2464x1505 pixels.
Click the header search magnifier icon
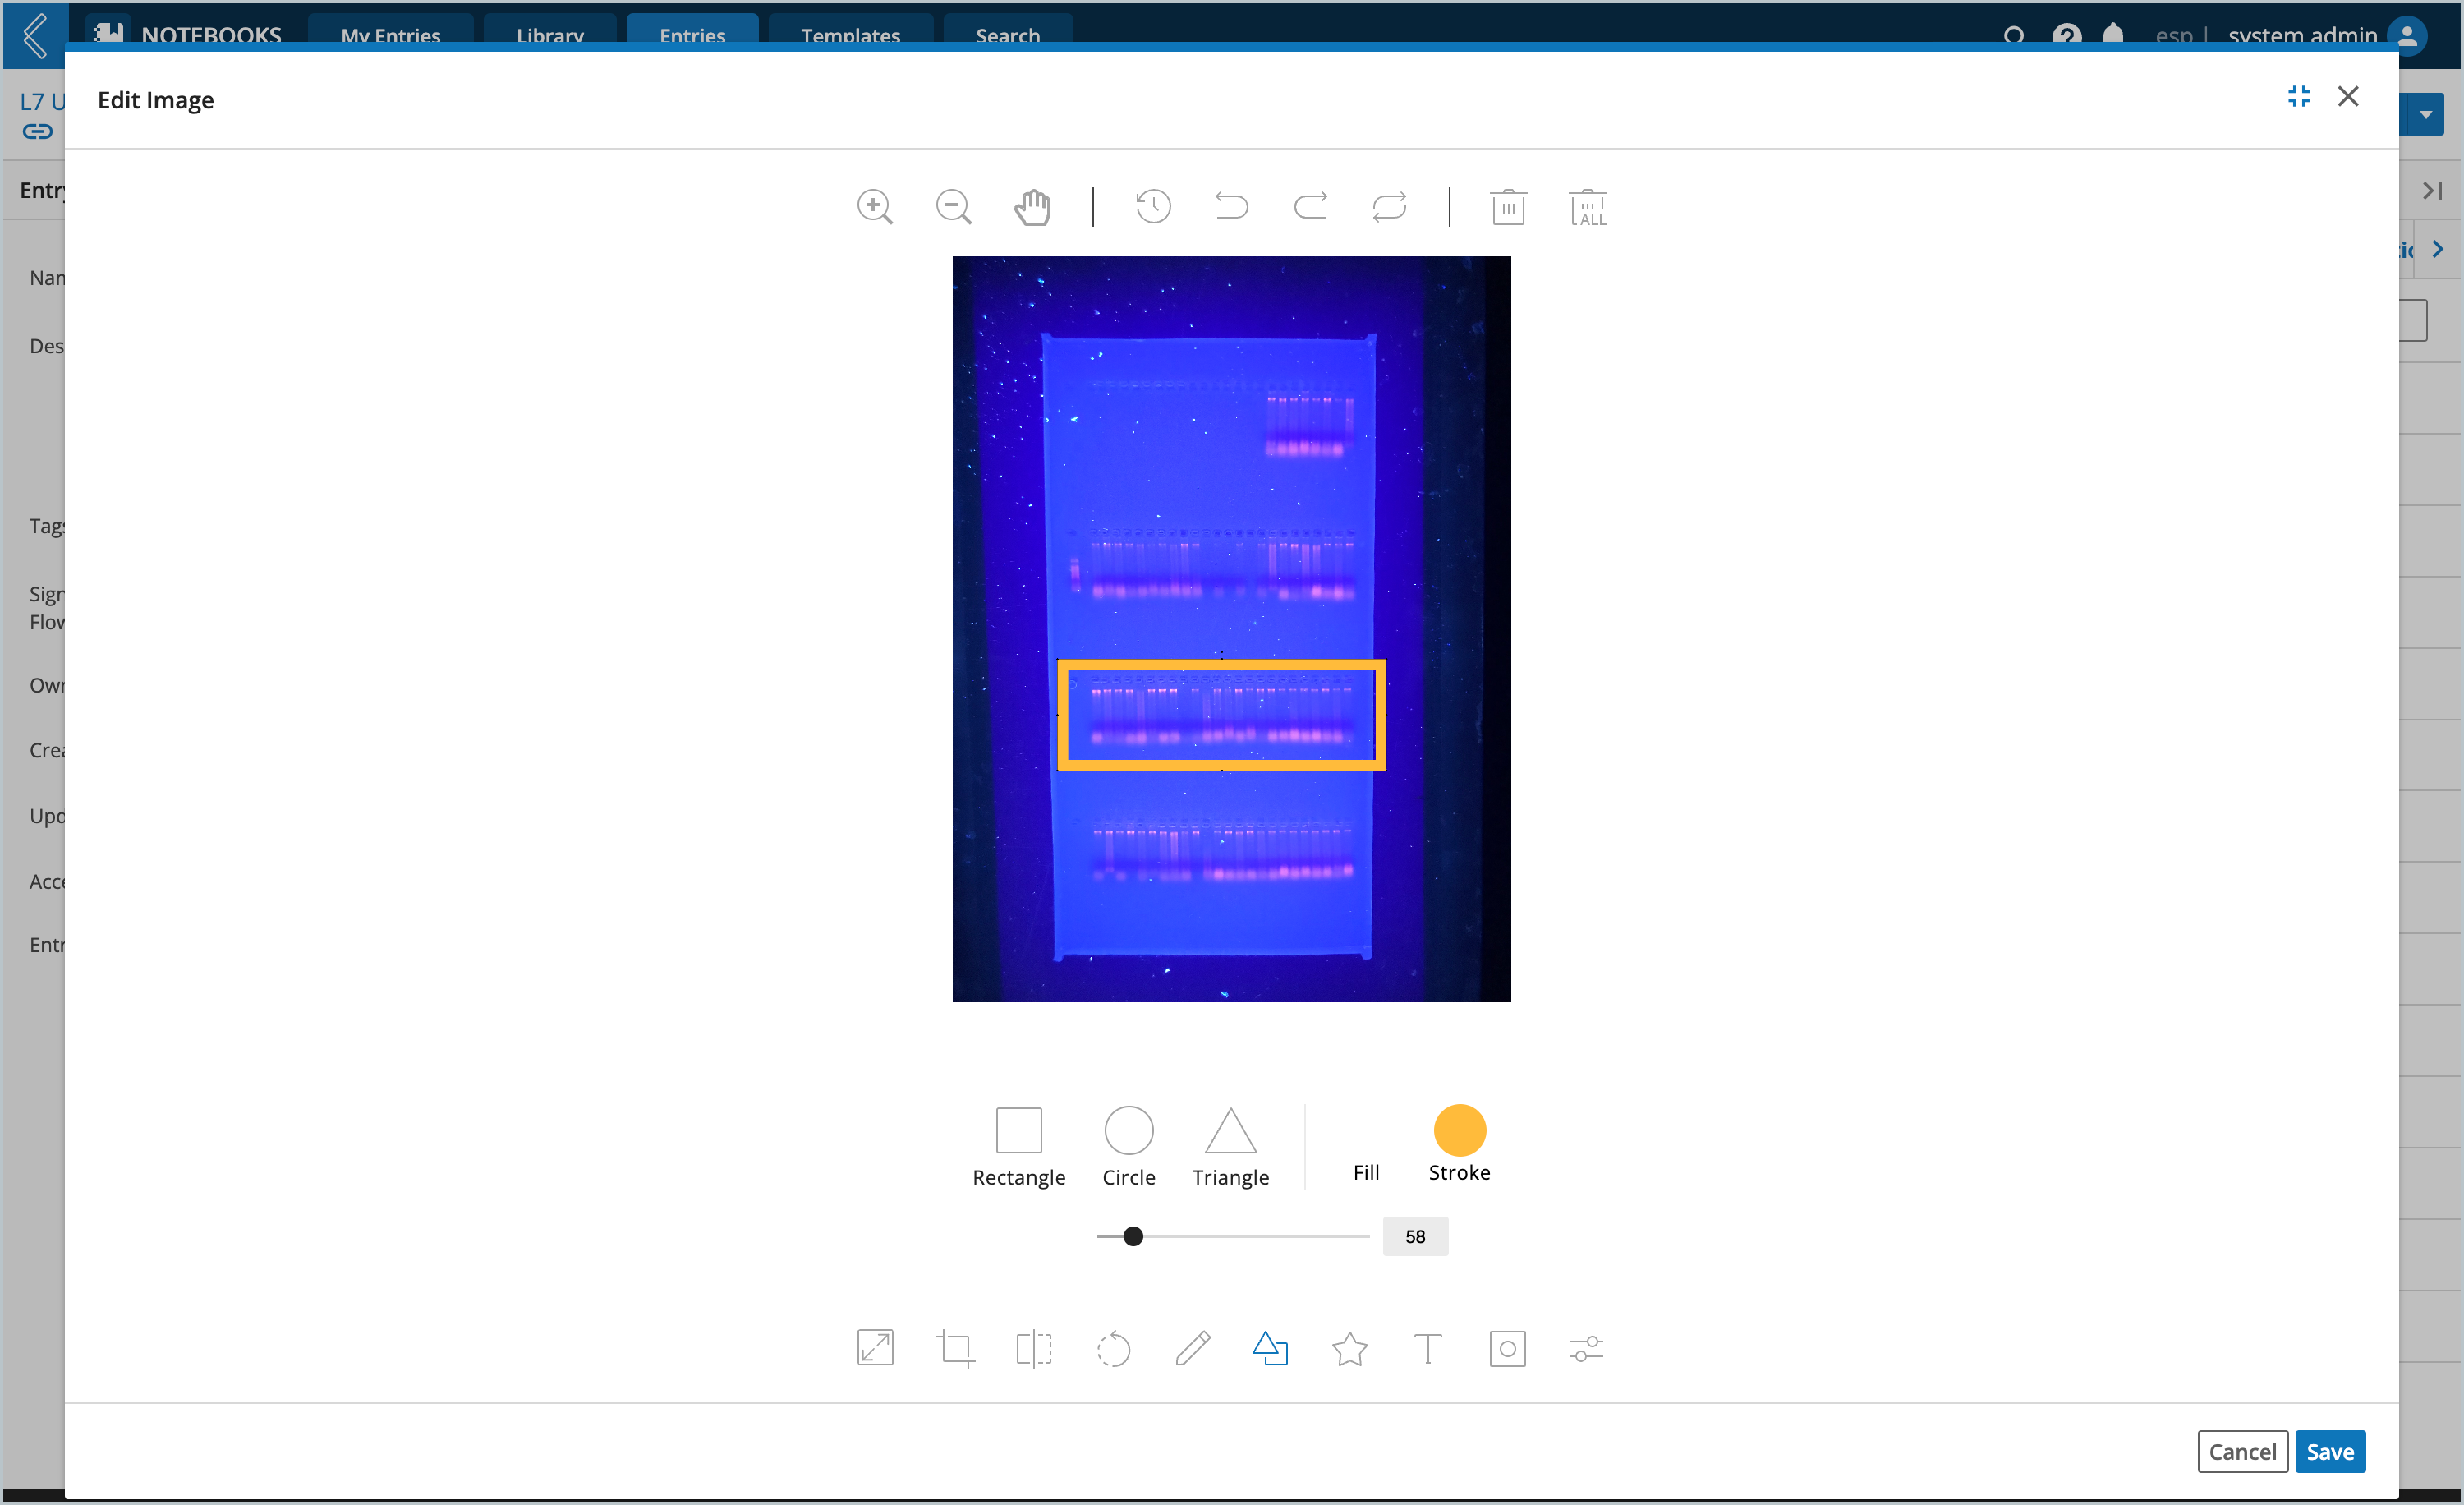pos(2014,36)
